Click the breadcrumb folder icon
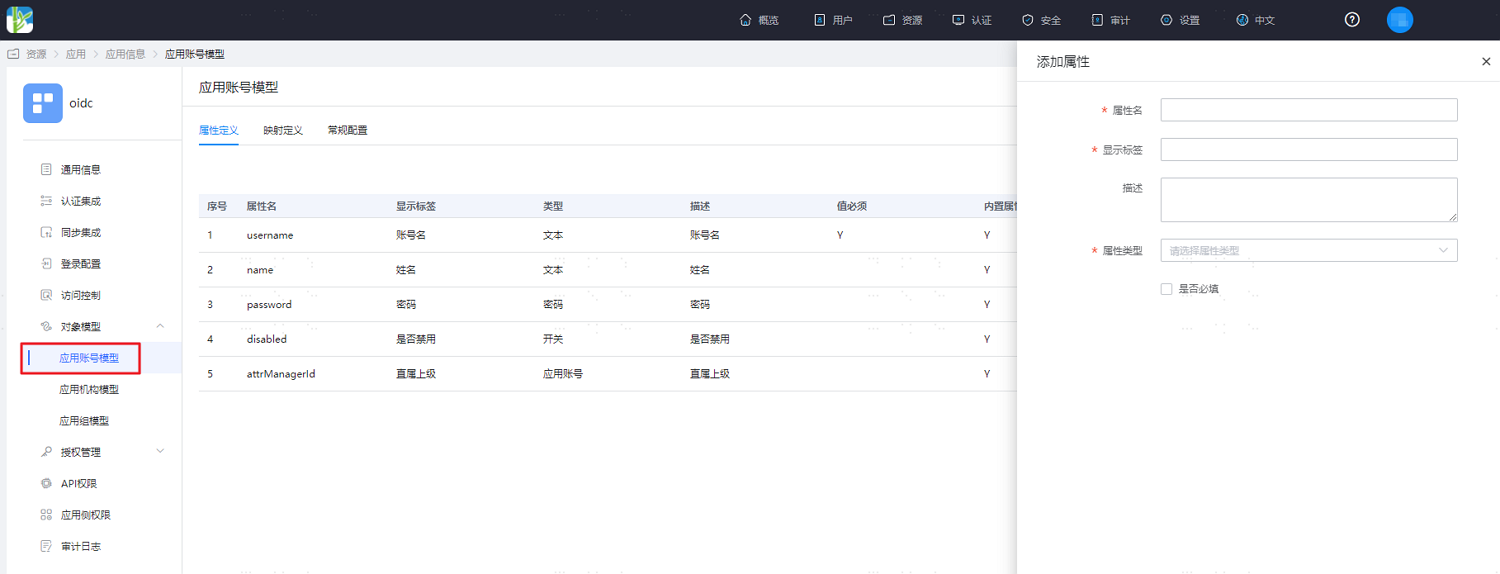Image resolution: width=1500 pixels, height=574 pixels. pyautogui.click(x=14, y=54)
